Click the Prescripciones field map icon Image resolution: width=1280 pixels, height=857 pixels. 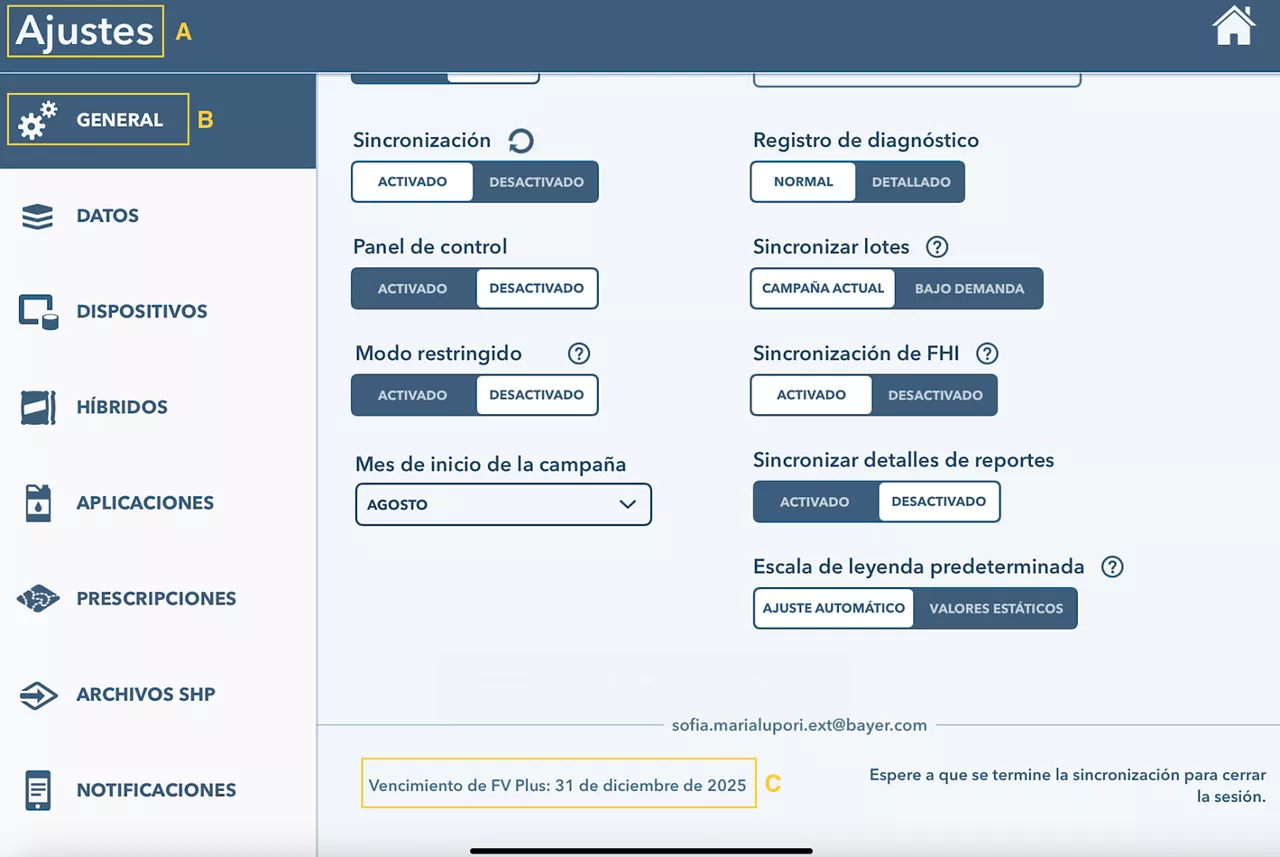(x=37, y=598)
